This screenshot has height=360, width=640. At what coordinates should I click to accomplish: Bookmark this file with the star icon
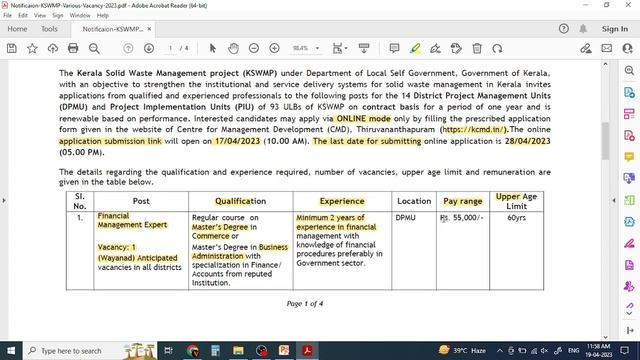coord(32,49)
